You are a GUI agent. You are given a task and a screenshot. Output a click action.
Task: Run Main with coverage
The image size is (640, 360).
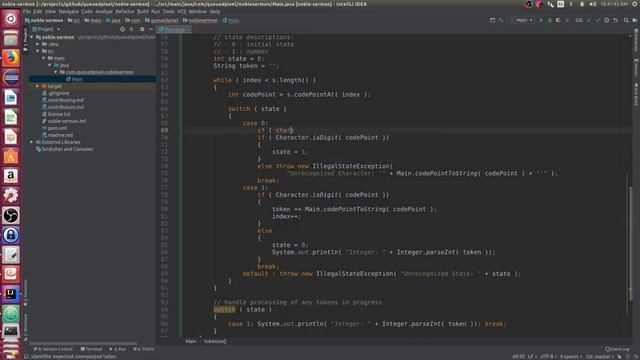[558, 20]
